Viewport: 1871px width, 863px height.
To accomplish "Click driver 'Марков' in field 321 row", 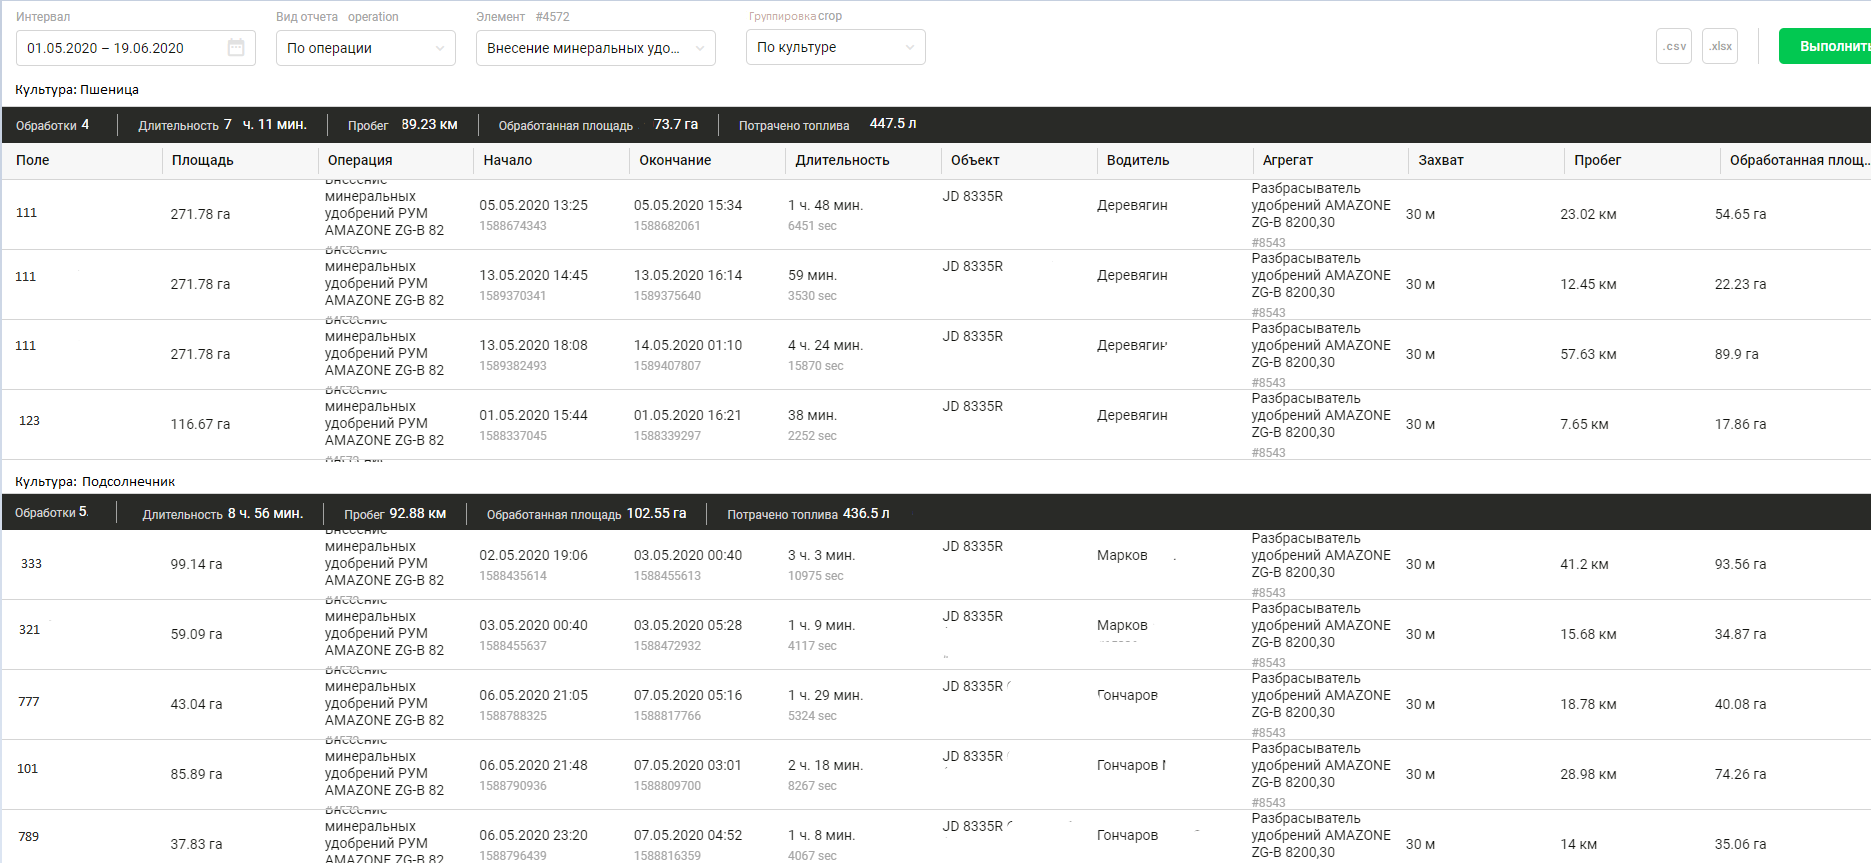I will [x=1122, y=625].
